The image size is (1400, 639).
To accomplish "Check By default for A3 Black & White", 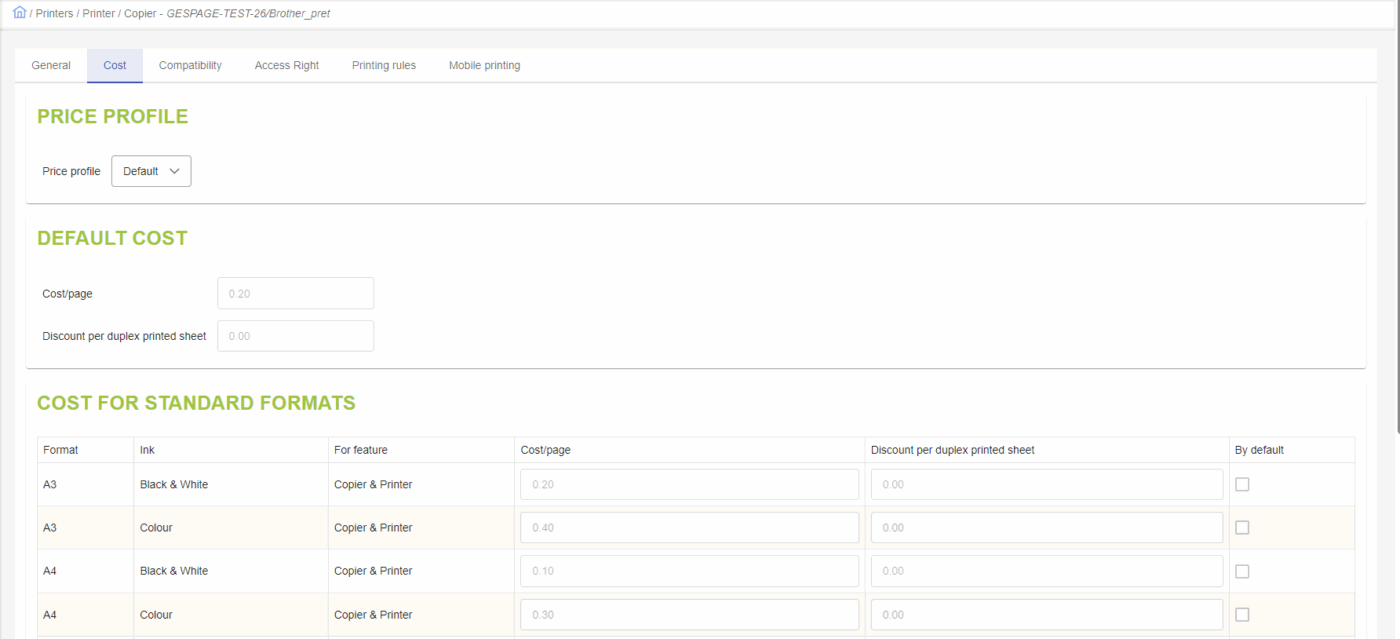I will coord(1242,484).
